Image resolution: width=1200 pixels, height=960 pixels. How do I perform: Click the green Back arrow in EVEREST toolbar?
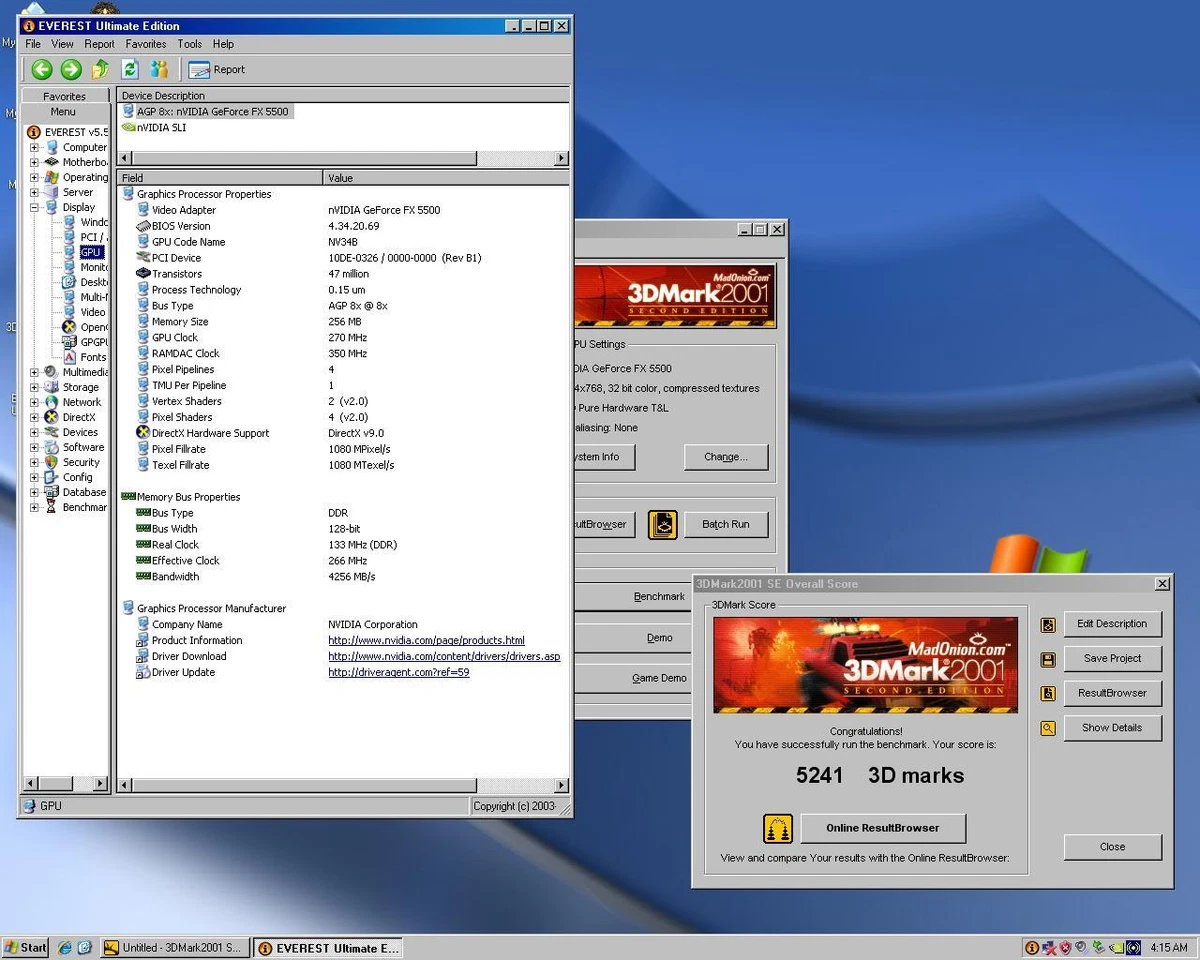pyautogui.click(x=42, y=69)
